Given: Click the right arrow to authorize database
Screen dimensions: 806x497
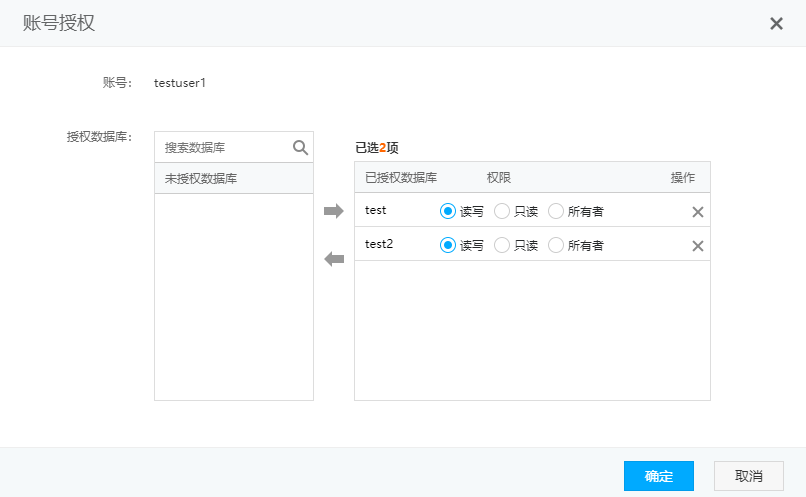Looking at the screenshot, I should coord(334,211).
